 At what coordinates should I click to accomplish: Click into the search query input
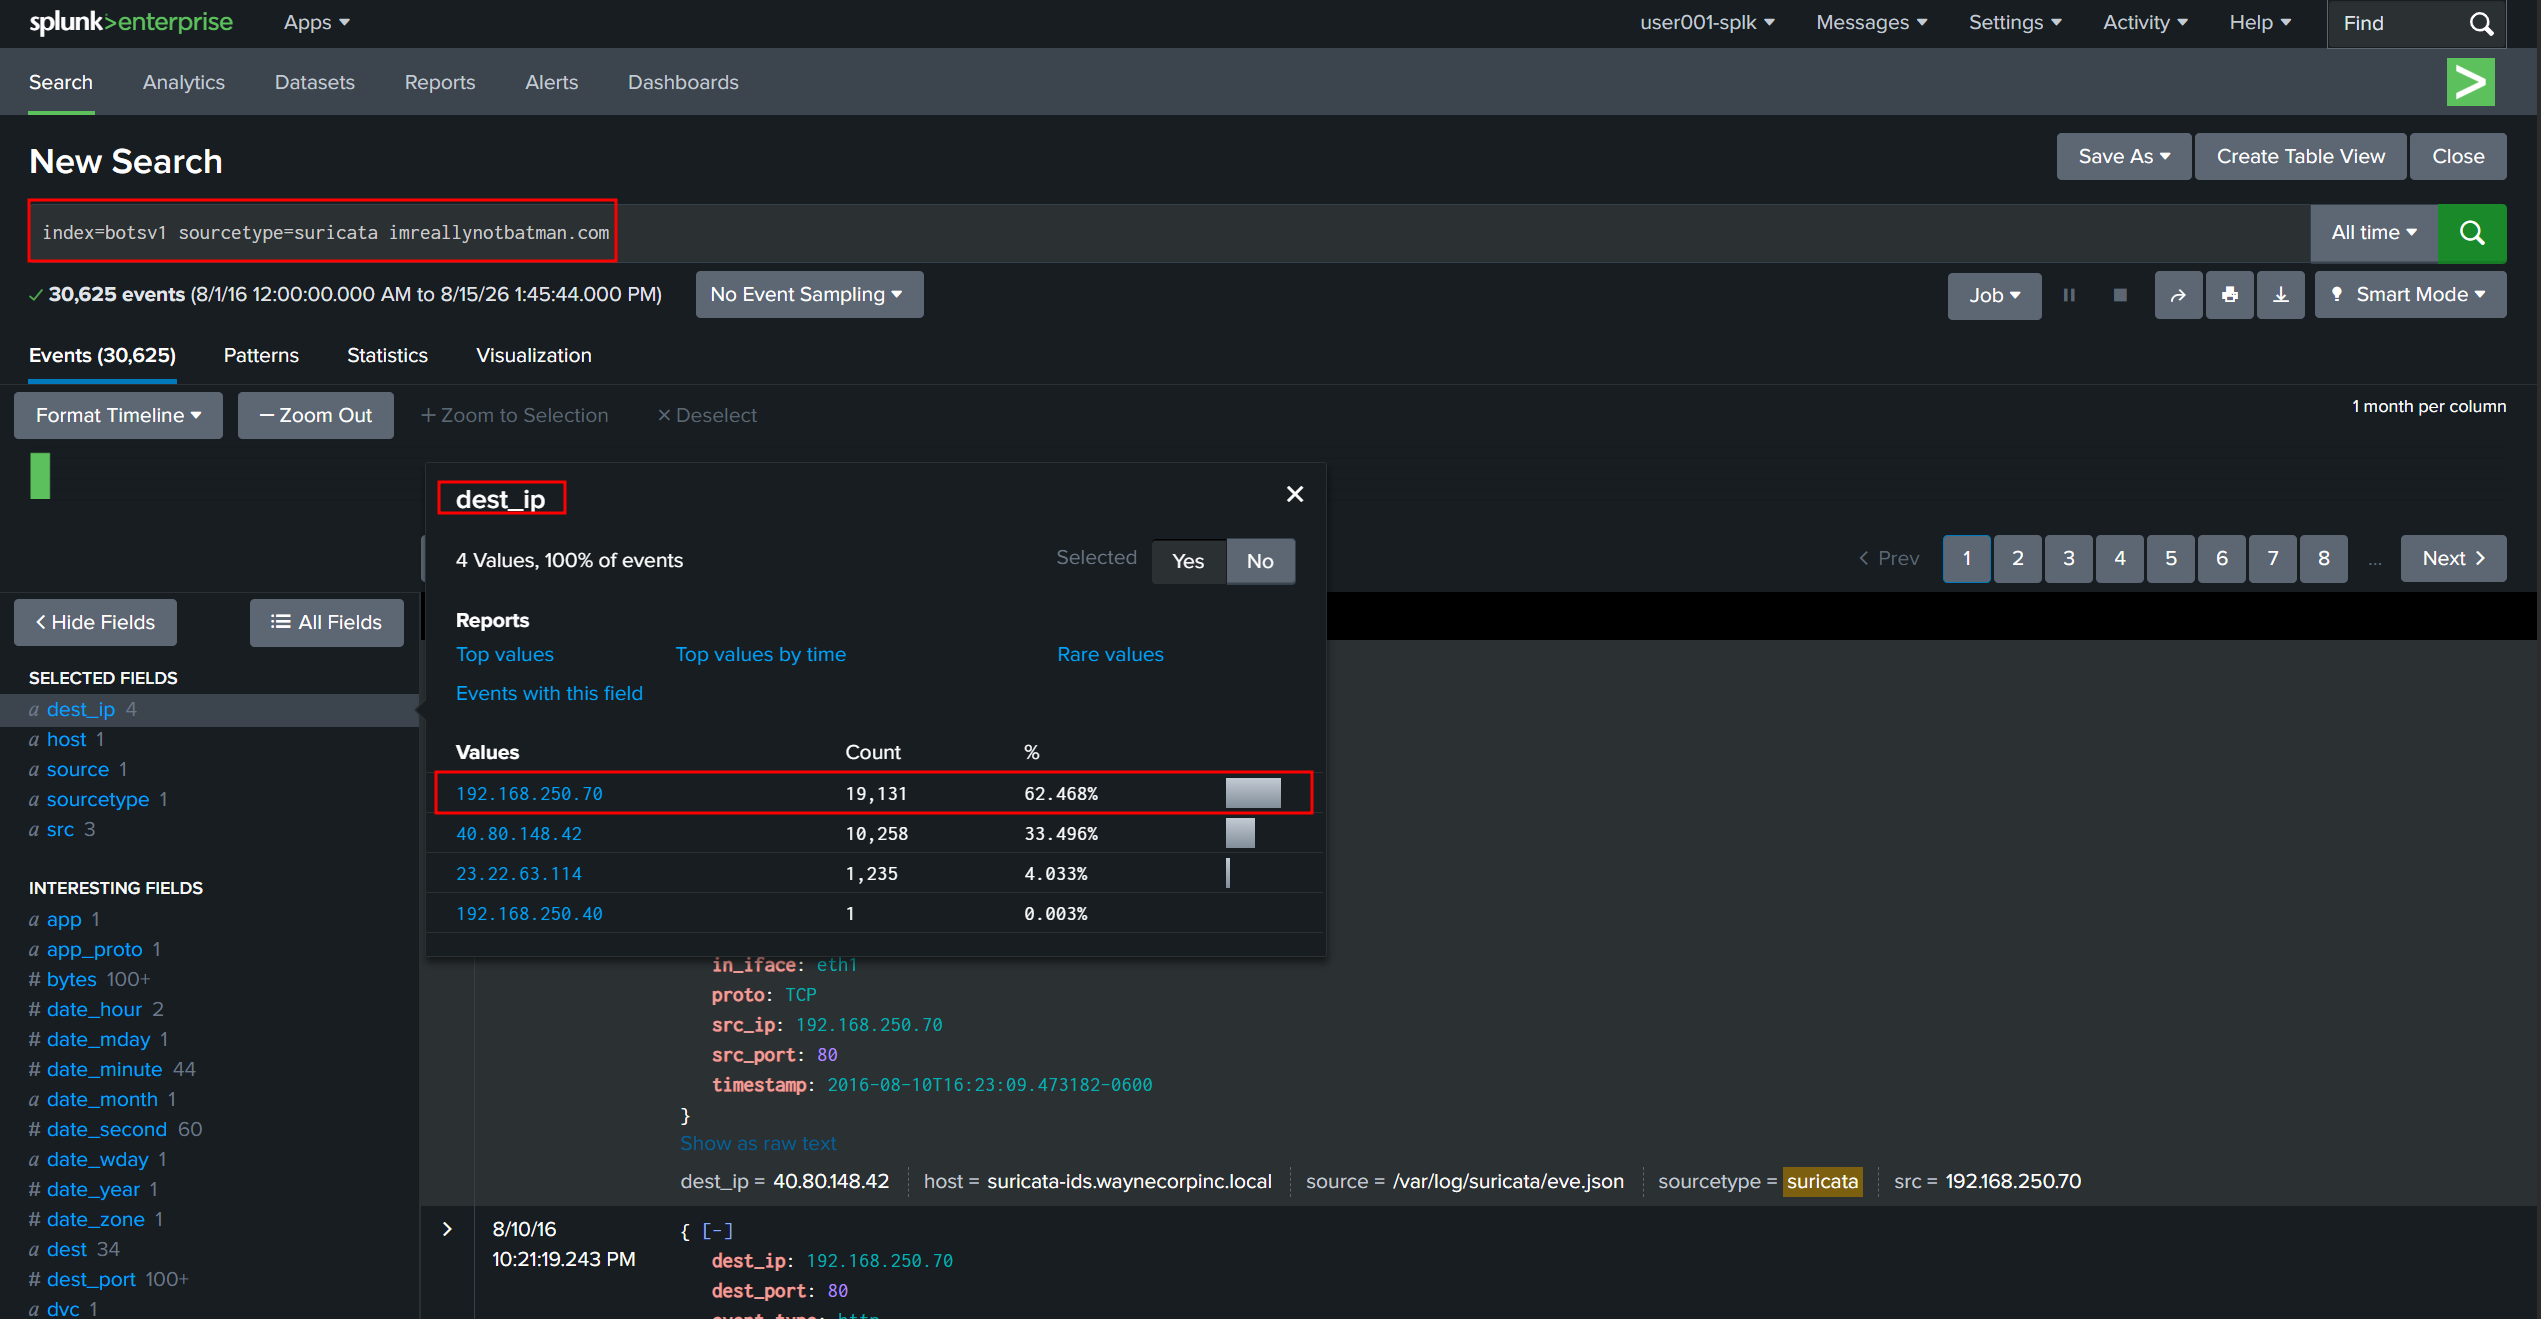point(1169,233)
